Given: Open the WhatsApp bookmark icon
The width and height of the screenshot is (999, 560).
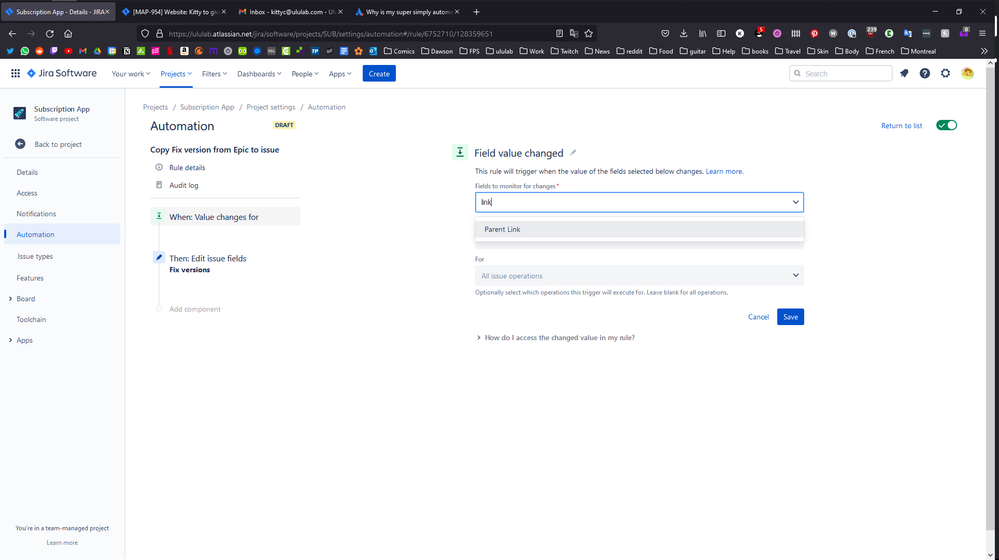Looking at the screenshot, I should pyautogui.click(x=24, y=51).
